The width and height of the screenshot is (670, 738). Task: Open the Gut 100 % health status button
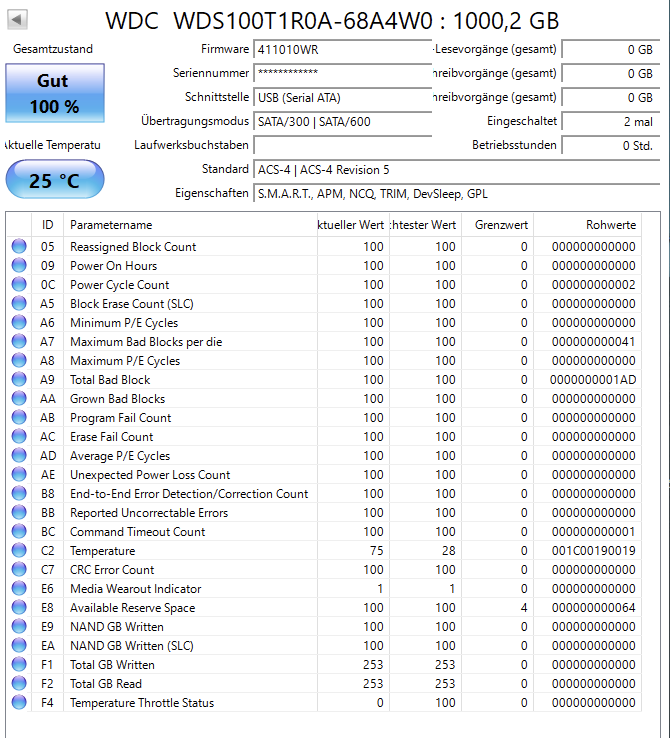(55, 93)
